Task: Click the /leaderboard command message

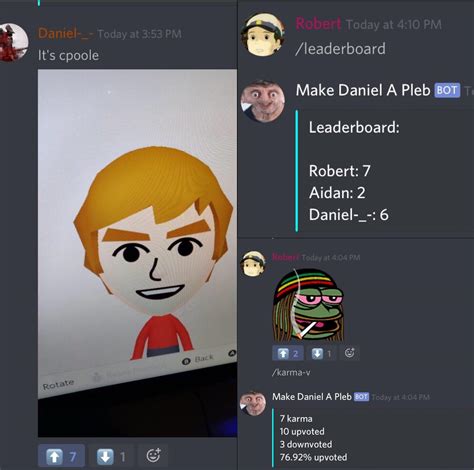Action: pos(340,49)
